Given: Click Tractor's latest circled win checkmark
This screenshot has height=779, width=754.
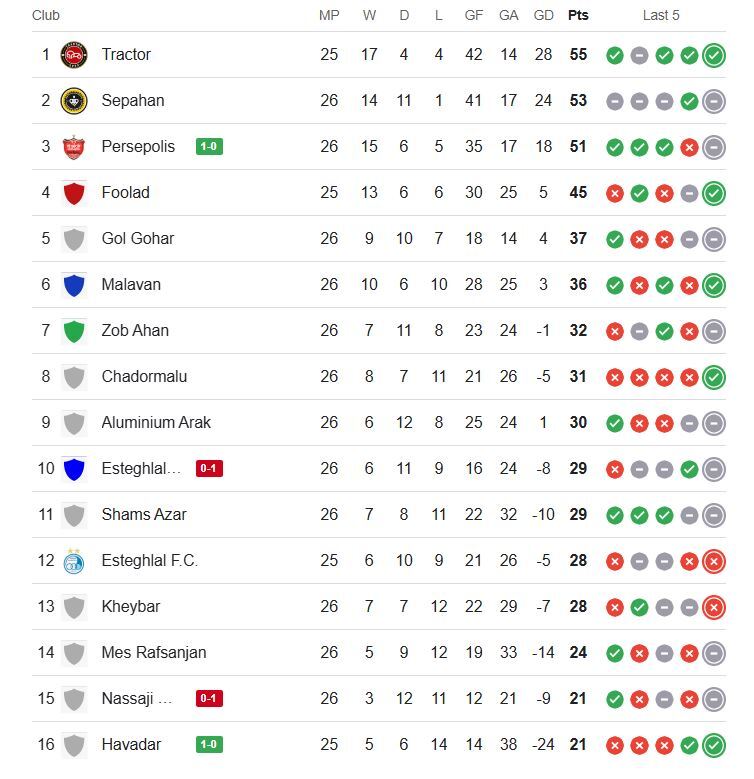Looking at the screenshot, I should coord(713,55).
